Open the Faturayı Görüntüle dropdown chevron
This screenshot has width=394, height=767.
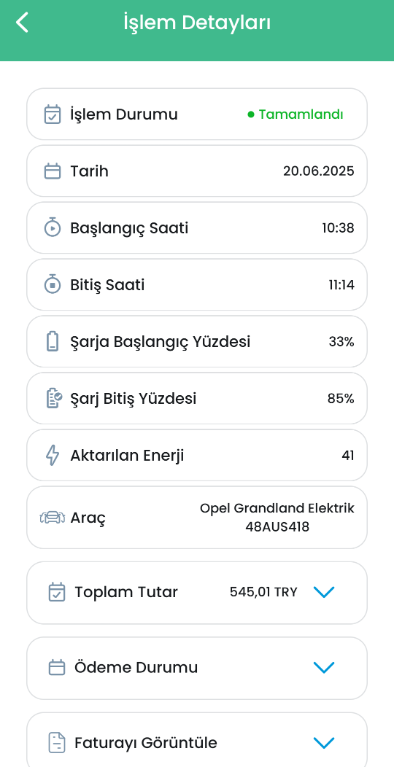coord(324,743)
